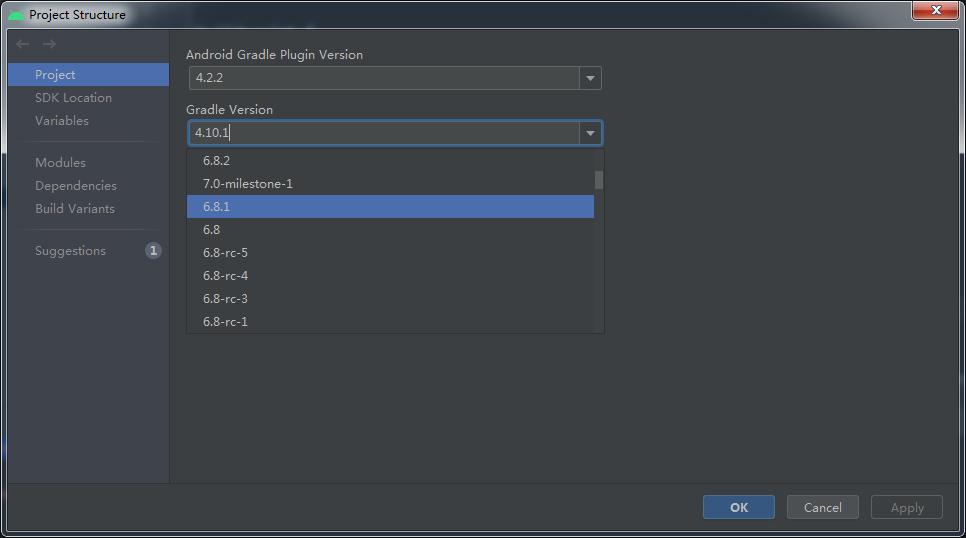Click the forward navigation arrow
Image resolution: width=966 pixels, height=538 pixels.
click(49, 44)
